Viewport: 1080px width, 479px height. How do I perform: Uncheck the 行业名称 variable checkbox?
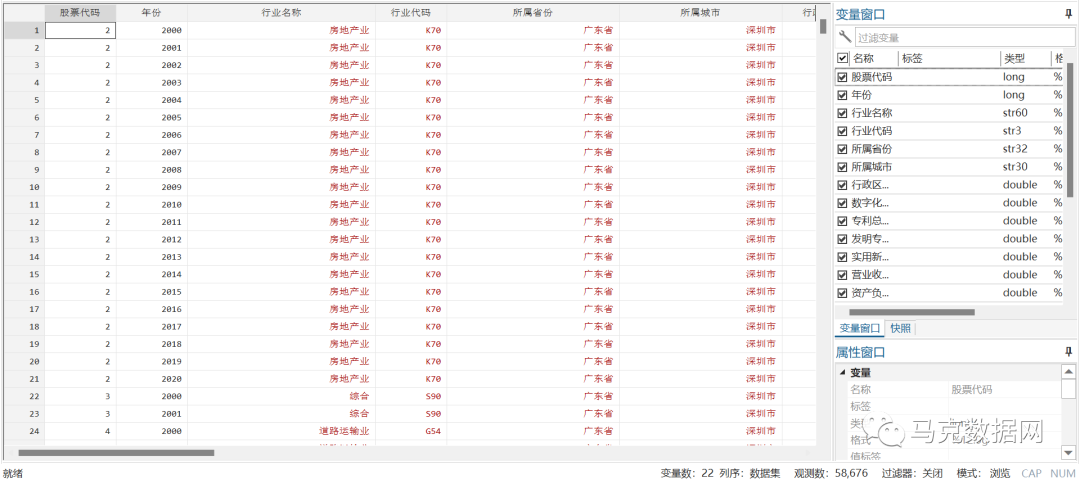click(x=842, y=113)
